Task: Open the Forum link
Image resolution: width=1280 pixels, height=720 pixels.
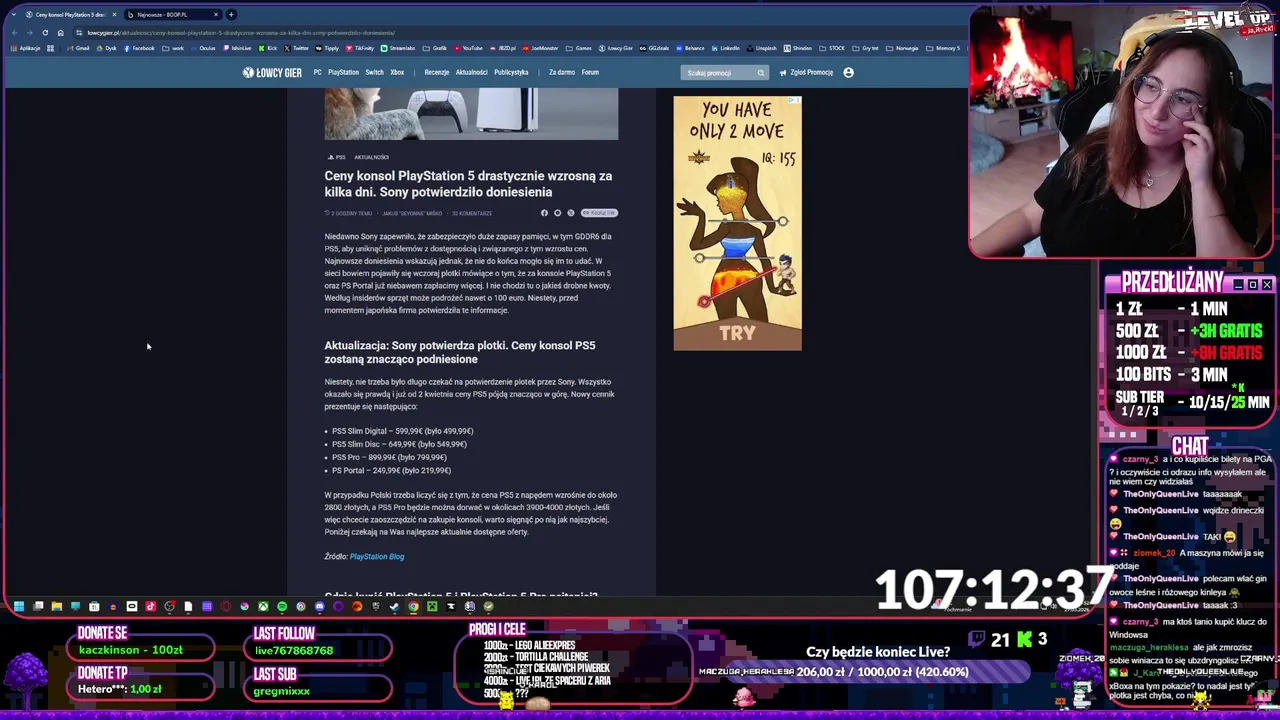Action: pos(590,72)
